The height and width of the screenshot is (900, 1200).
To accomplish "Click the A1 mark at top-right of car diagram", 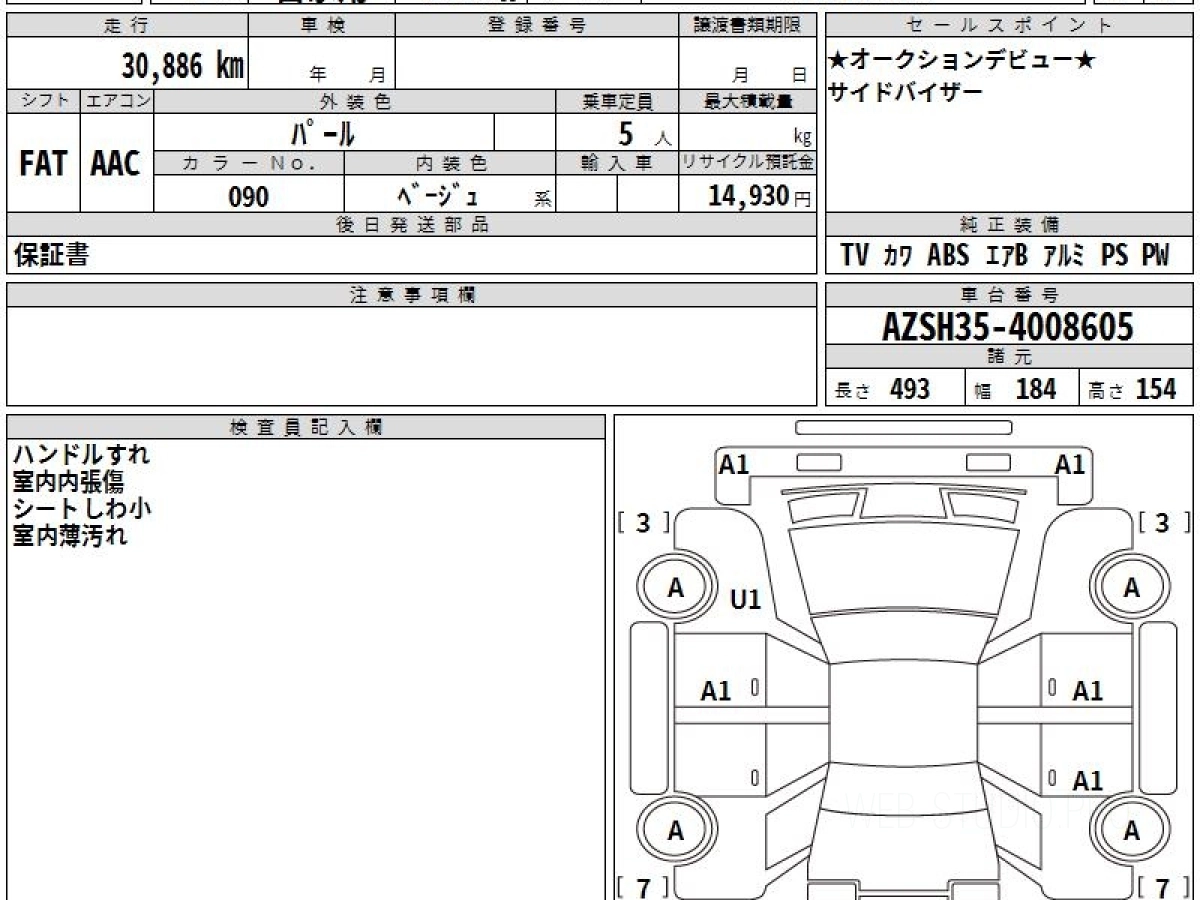I will 1070,464.
